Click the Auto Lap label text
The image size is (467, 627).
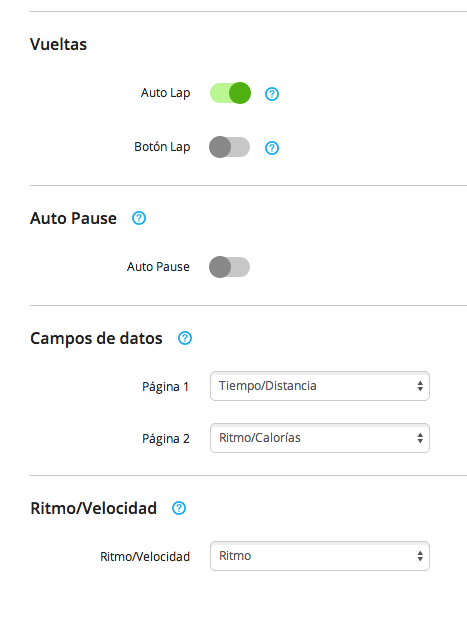point(166,93)
